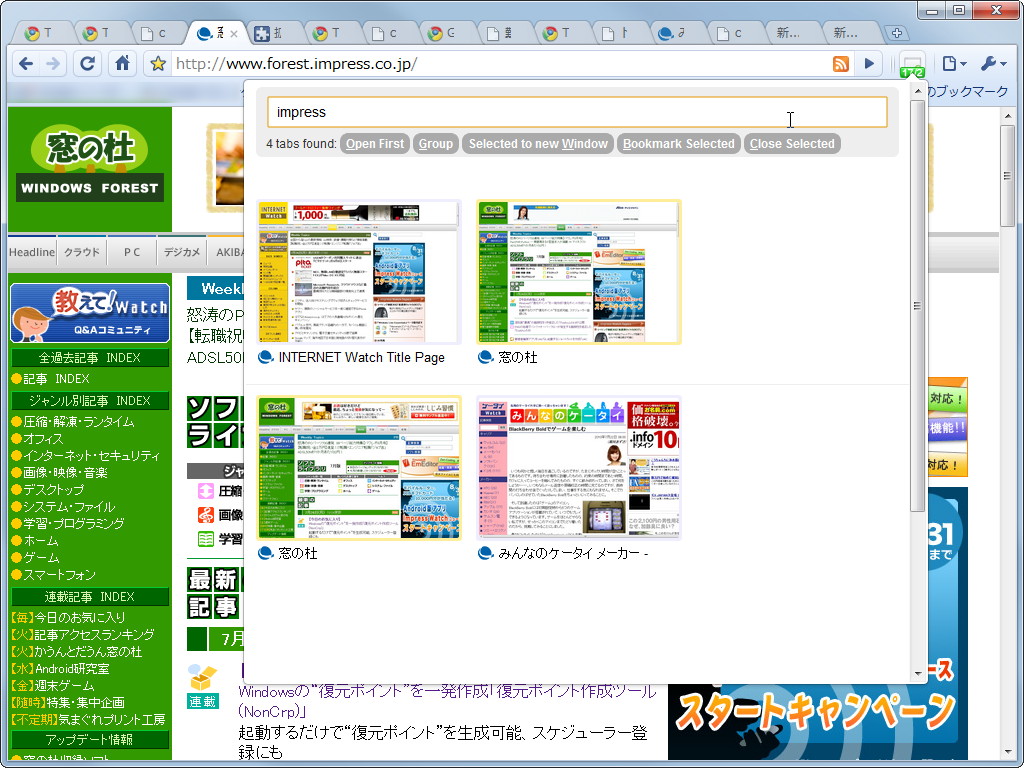Open the wrench customization menu

click(993, 63)
